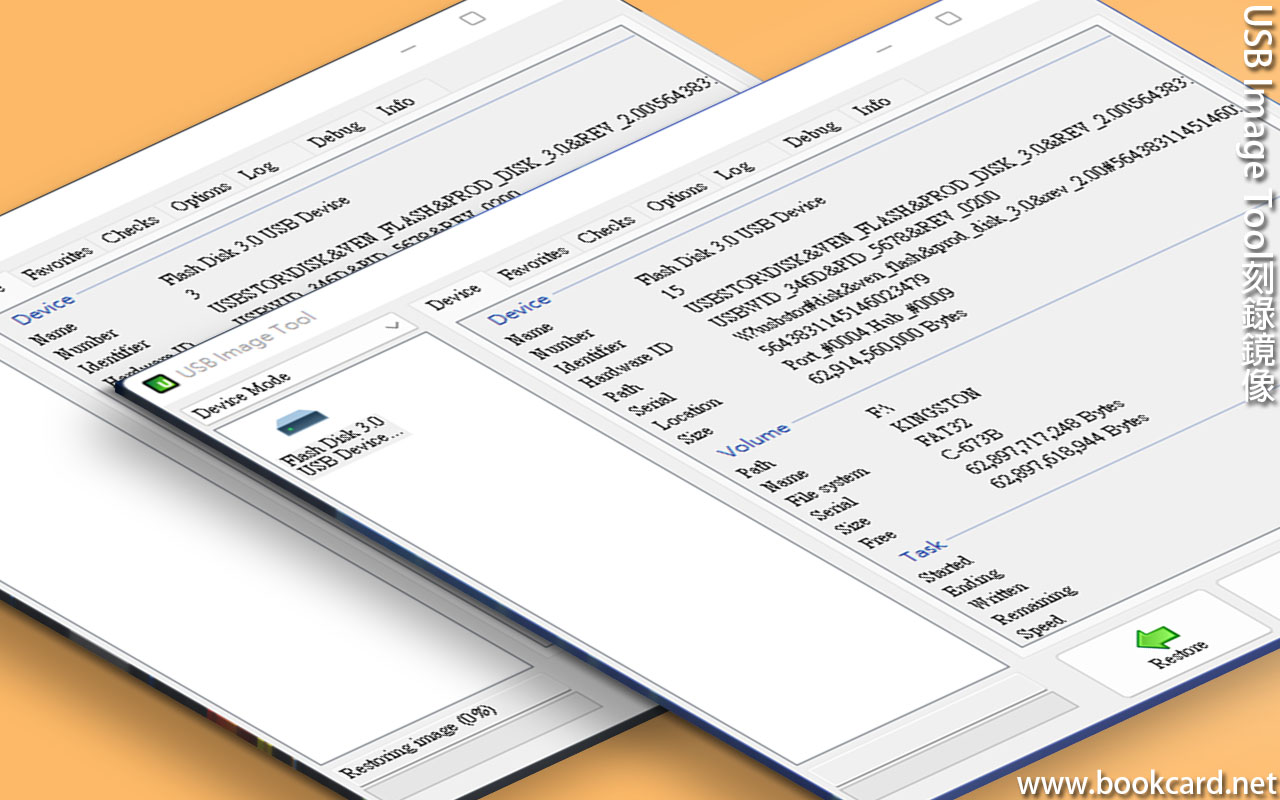1280x800 pixels.
Task: Open the Options tab in front window
Action: (676, 197)
